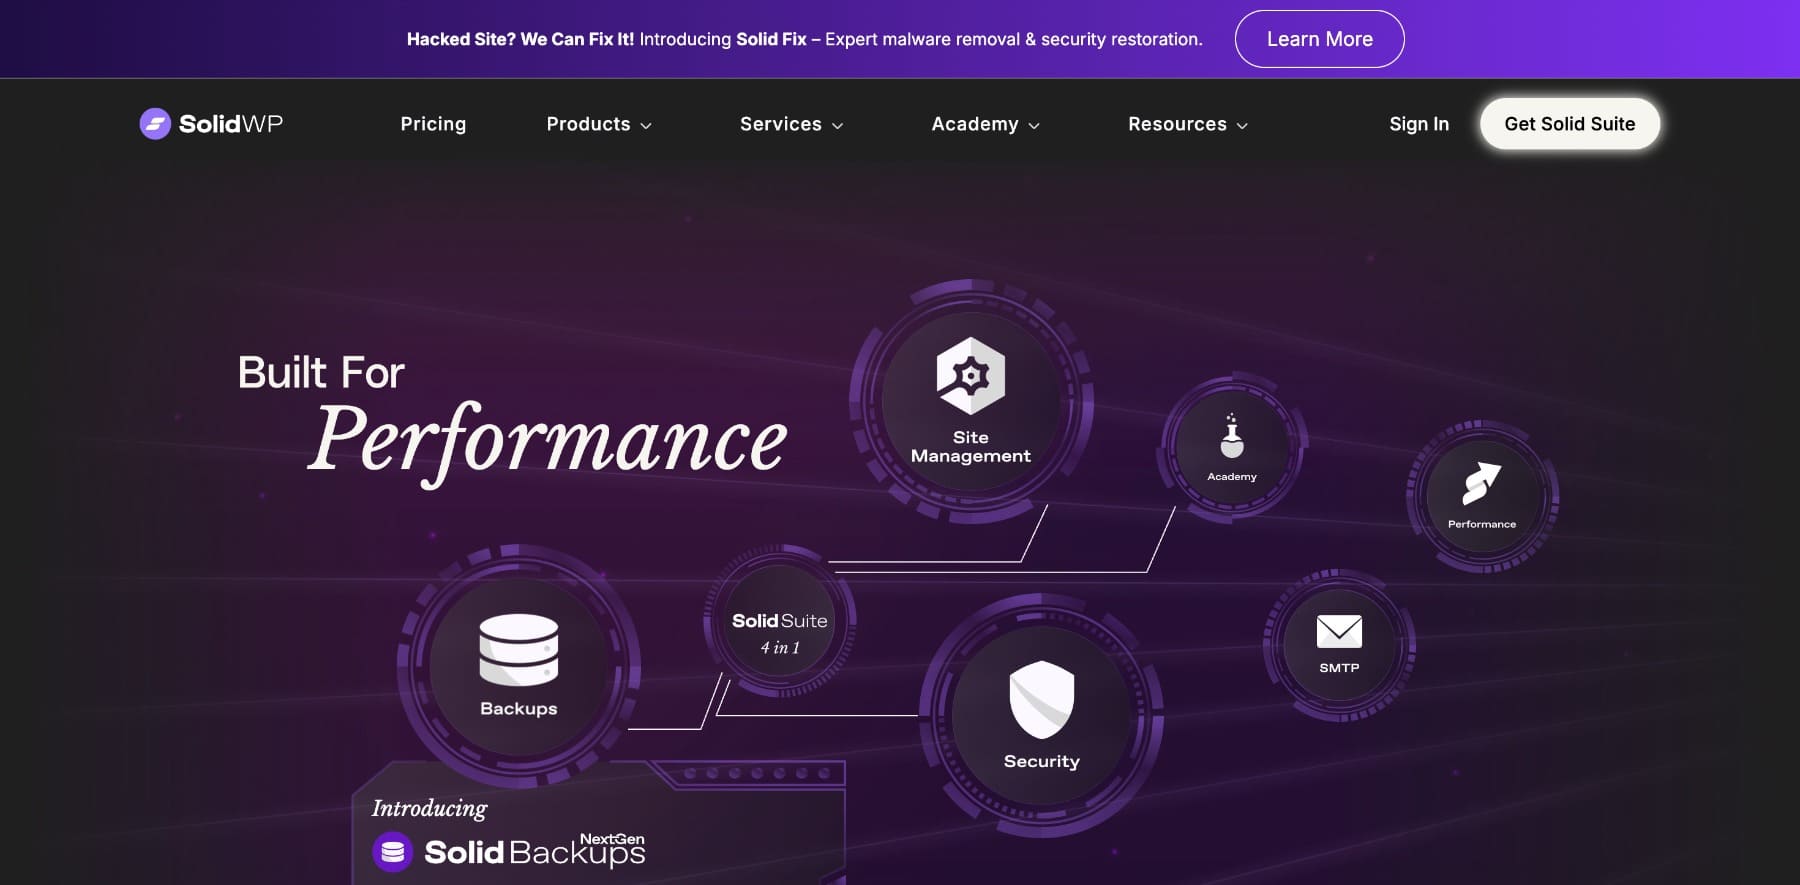The image size is (1800, 885).
Task: Expand the Academy dropdown chevron
Action: coord(1034,126)
